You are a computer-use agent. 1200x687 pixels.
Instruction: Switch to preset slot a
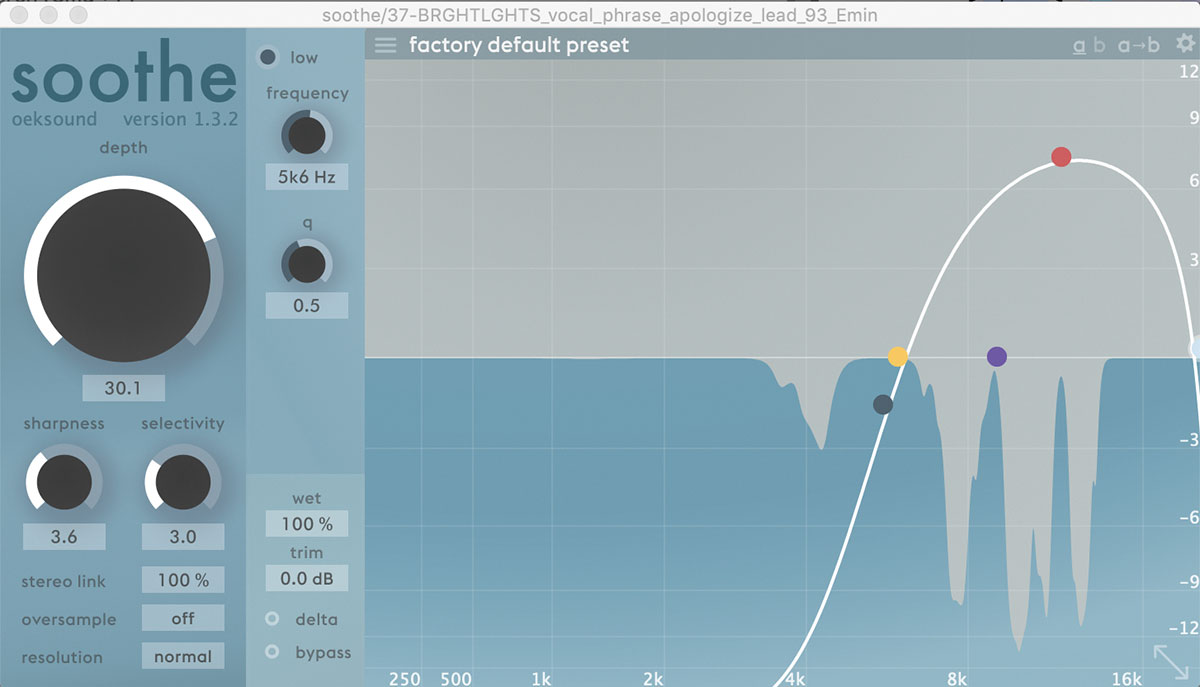point(1079,45)
